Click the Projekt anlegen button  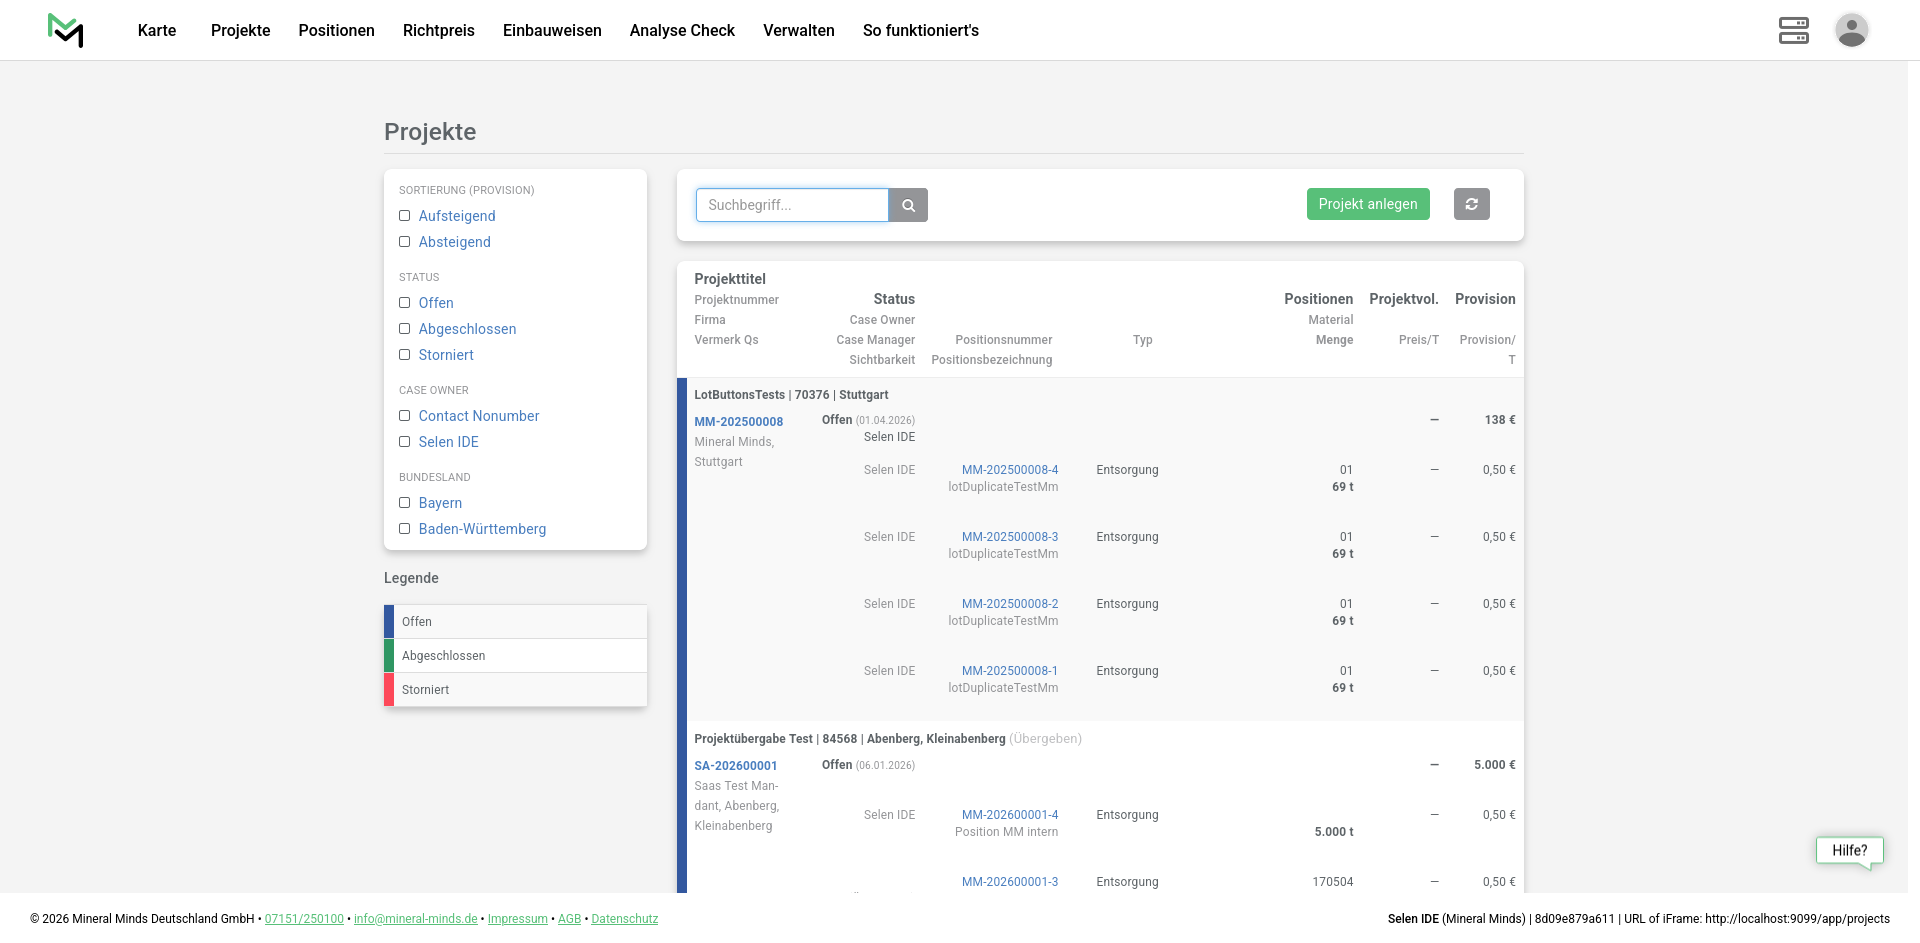pyautogui.click(x=1367, y=204)
